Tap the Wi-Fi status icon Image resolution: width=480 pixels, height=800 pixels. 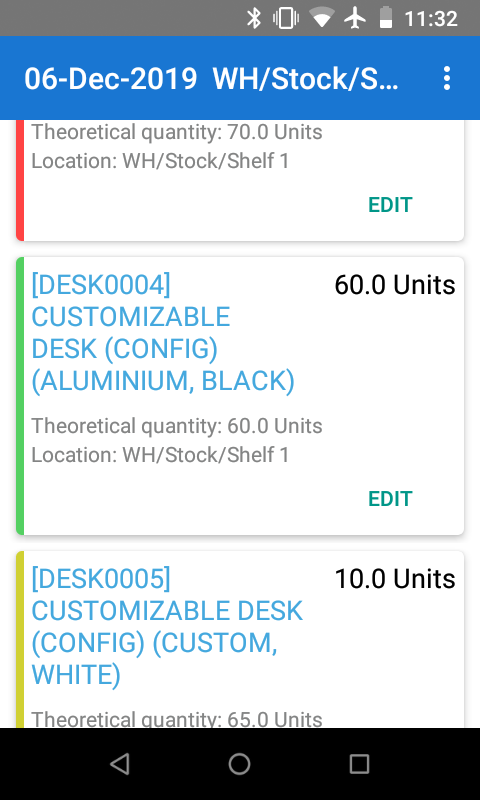[322, 18]
